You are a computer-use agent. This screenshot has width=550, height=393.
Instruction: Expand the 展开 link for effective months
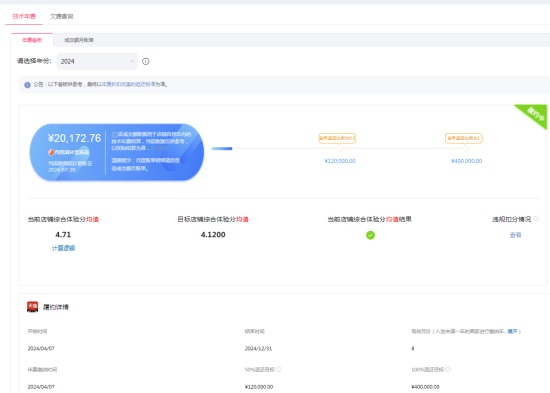[x=512, y=331]
